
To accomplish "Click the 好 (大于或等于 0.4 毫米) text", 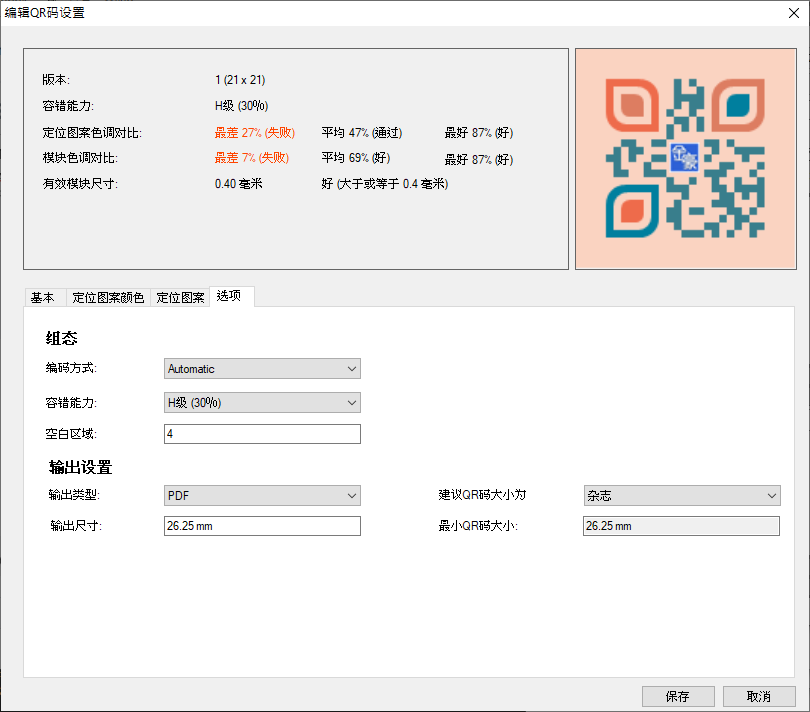I will (x=385, y=184).
